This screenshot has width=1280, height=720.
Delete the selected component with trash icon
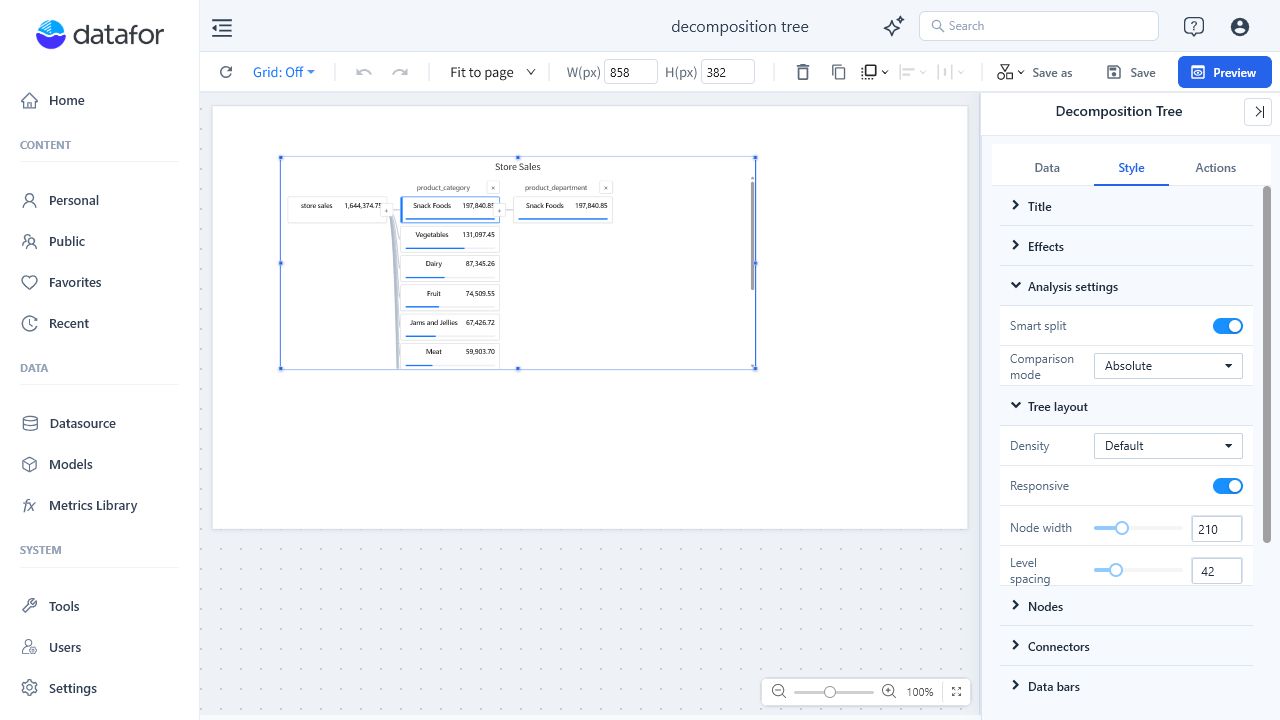[802, 72]
